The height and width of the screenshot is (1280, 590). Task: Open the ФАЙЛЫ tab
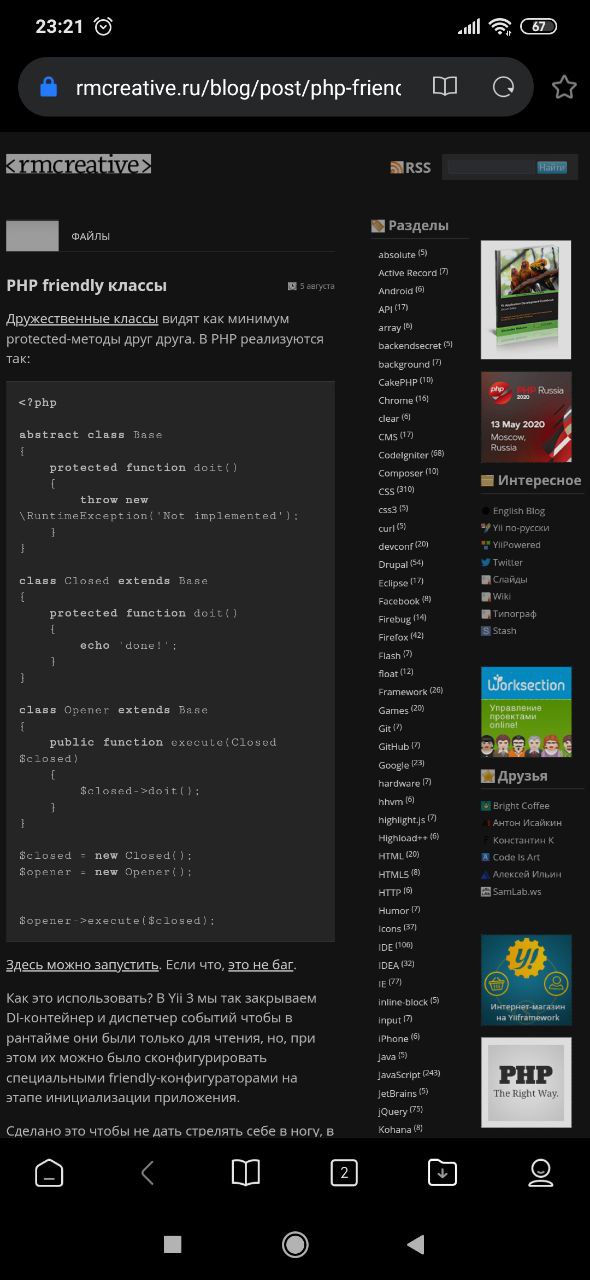[x=90, y=236]
